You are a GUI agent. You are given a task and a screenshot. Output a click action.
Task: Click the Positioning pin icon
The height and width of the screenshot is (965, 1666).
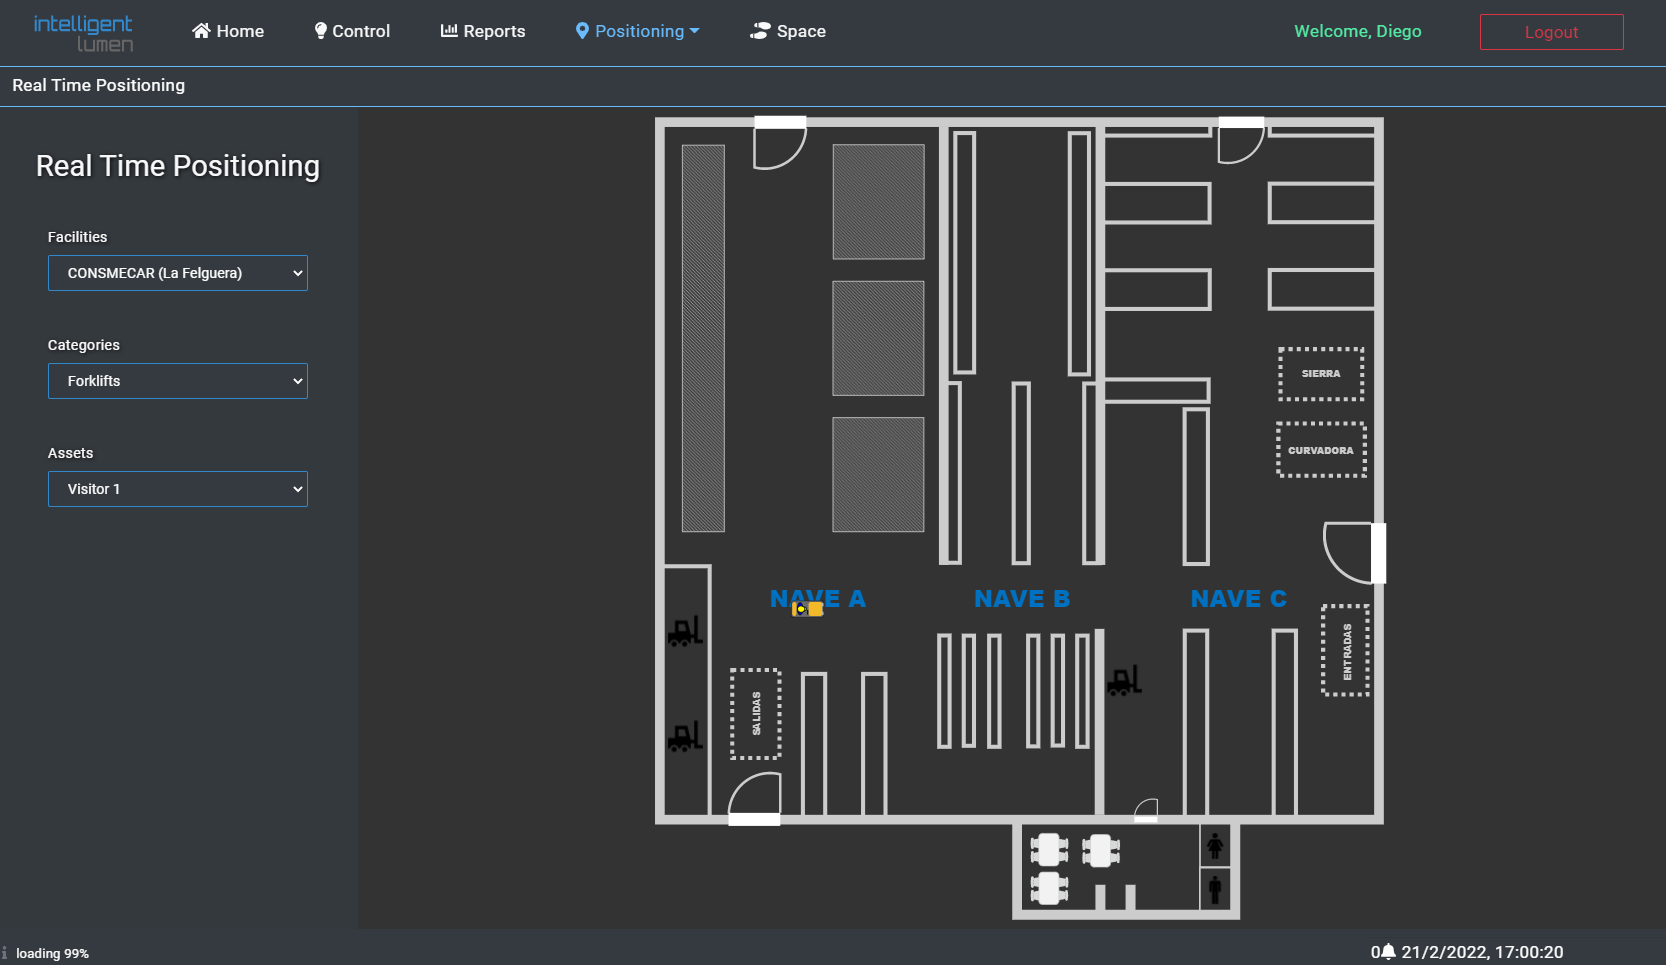click(x=581, y=31)
